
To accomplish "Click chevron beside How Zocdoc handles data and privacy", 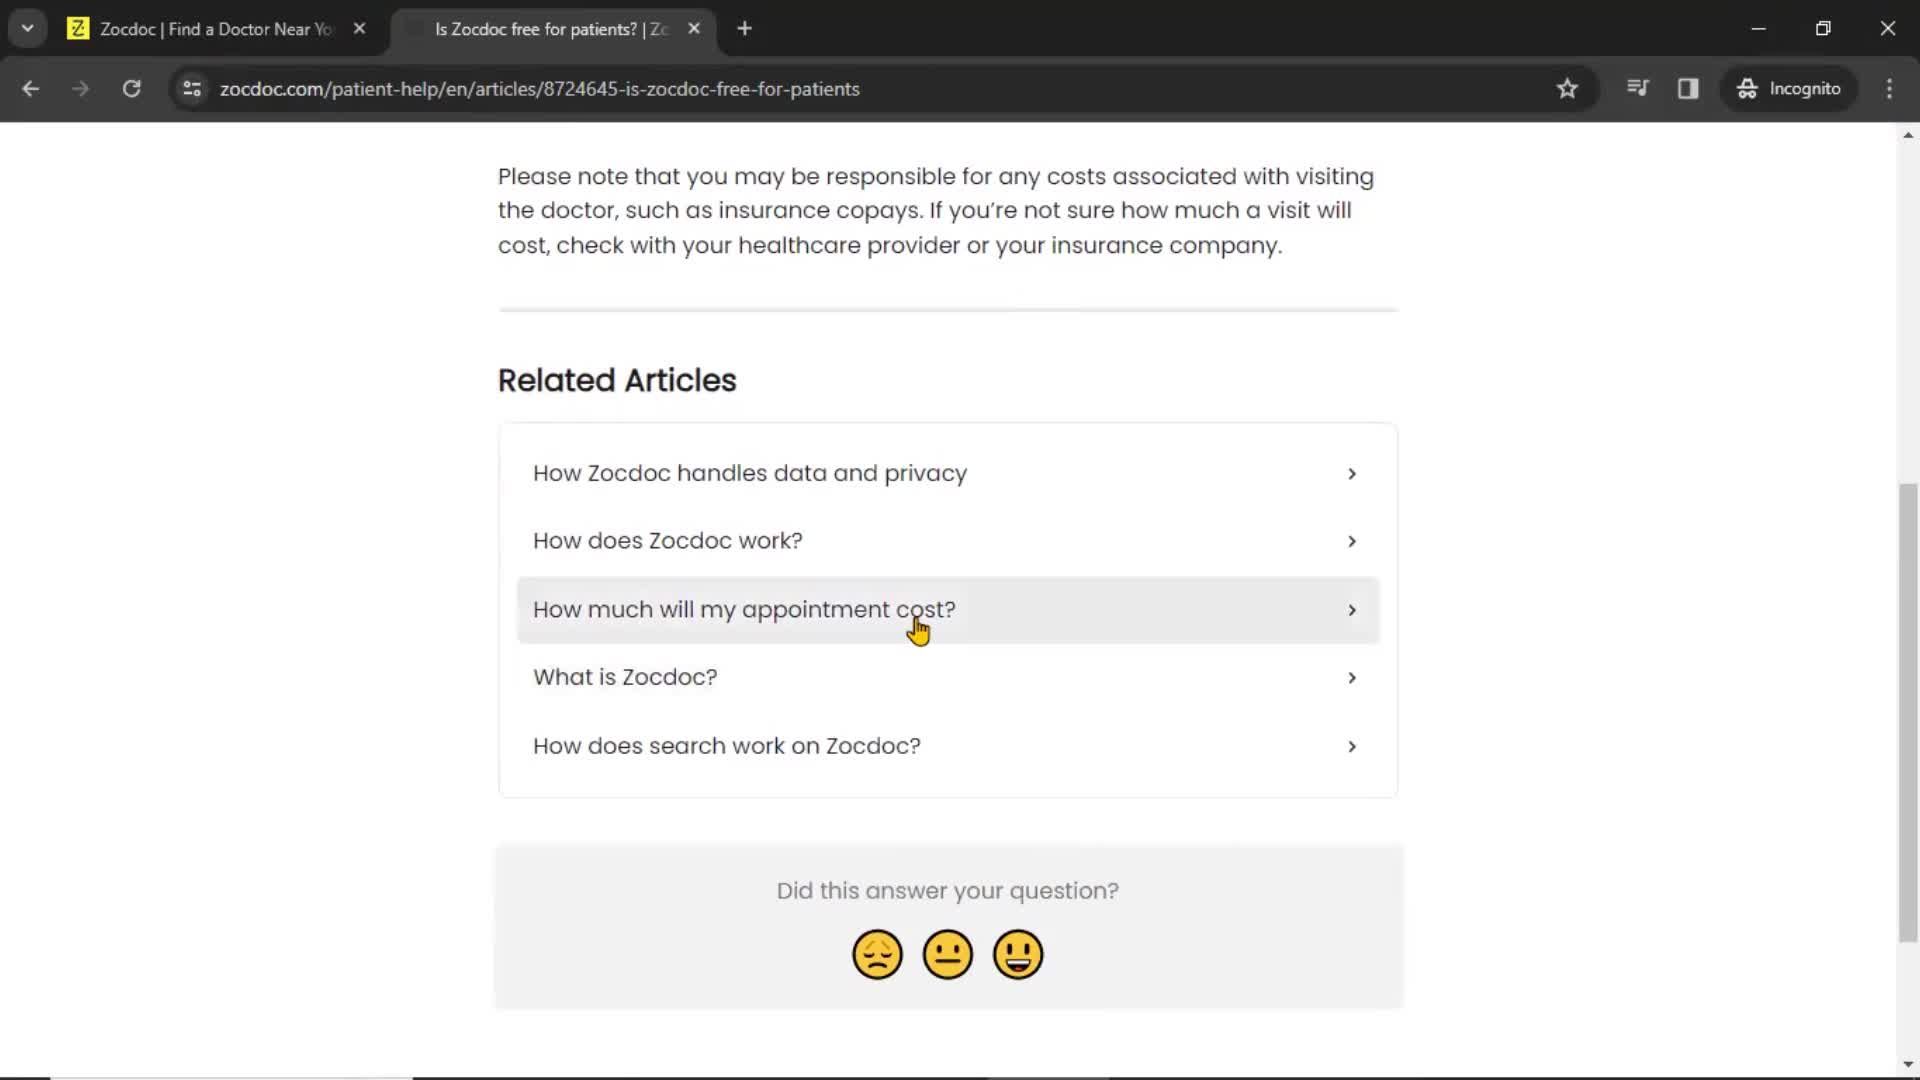I will pos(1352,474).
